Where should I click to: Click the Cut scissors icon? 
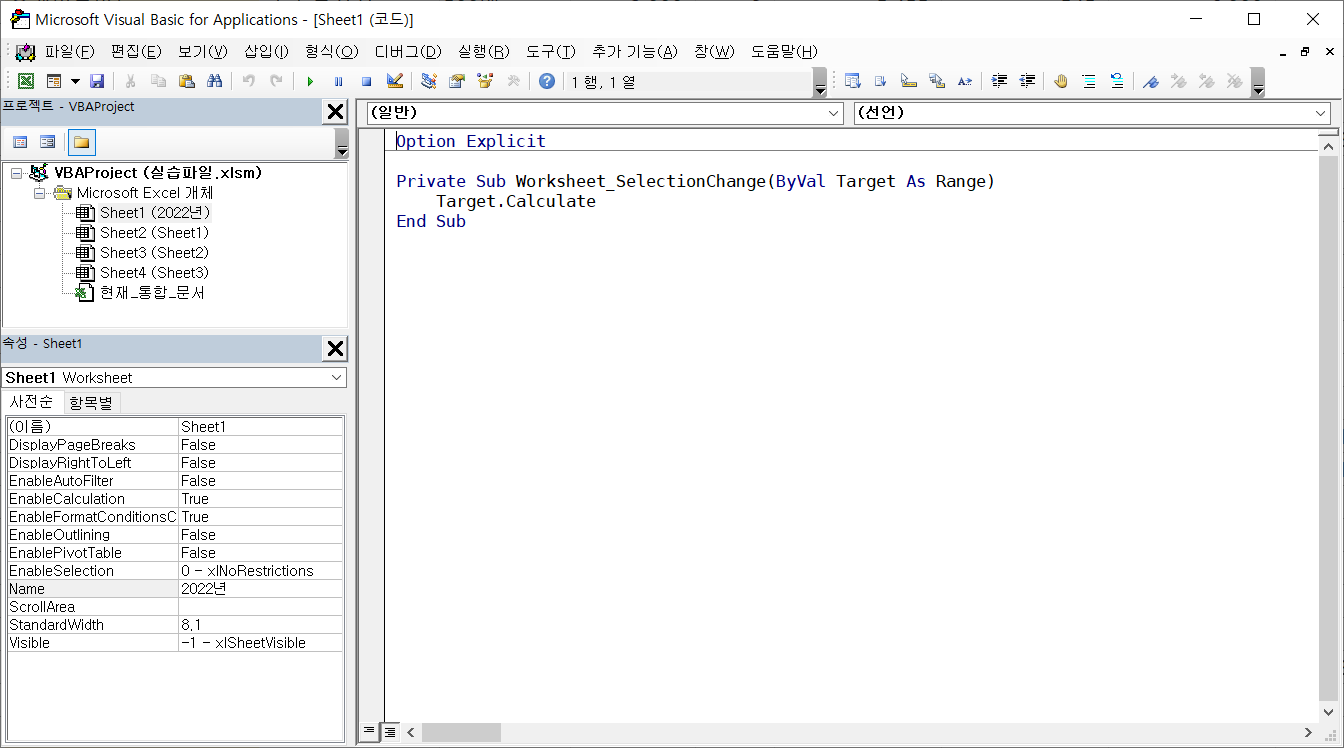pos(130,81)
